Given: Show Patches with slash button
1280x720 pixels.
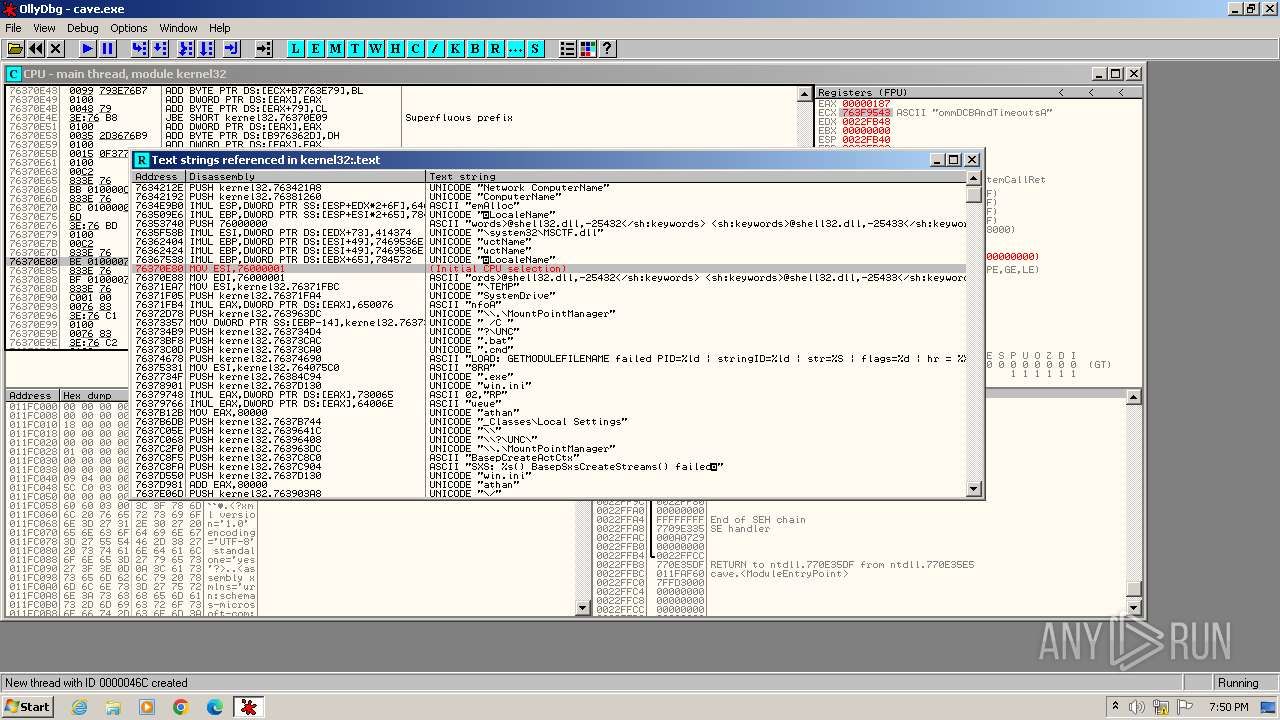Looking at the screenshot, I should (436, 48).
